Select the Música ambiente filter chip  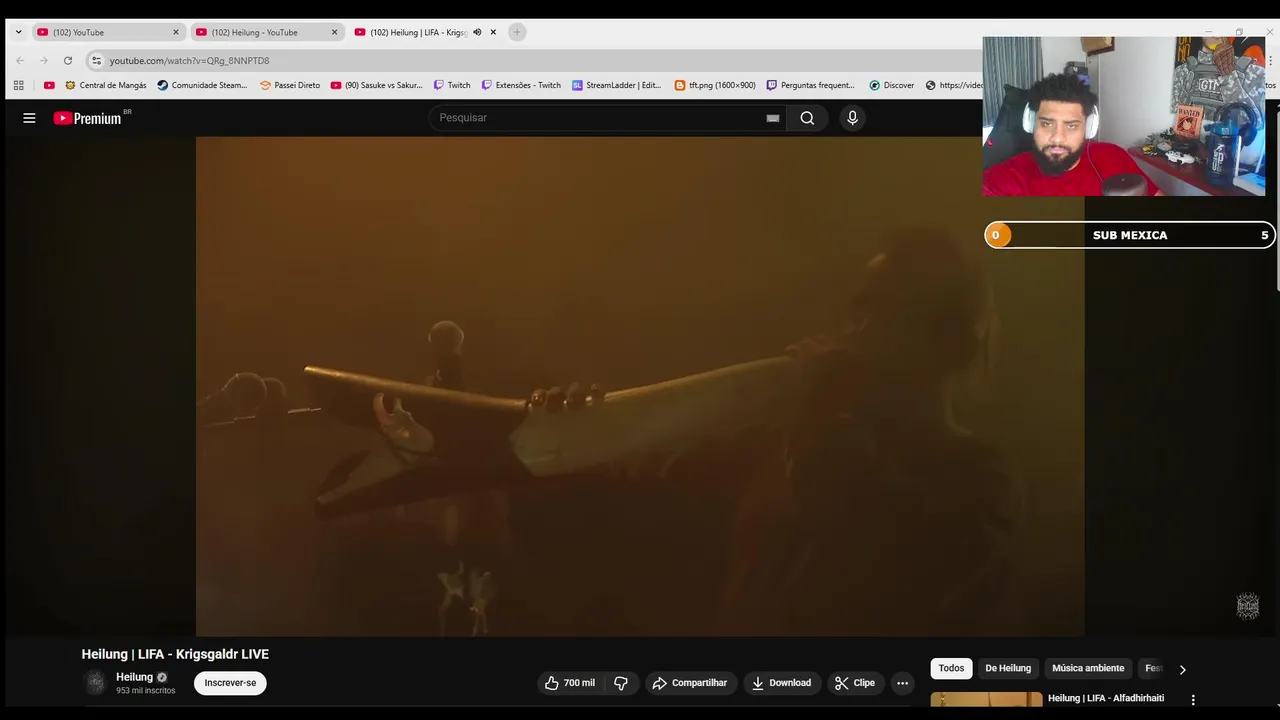1088,668
